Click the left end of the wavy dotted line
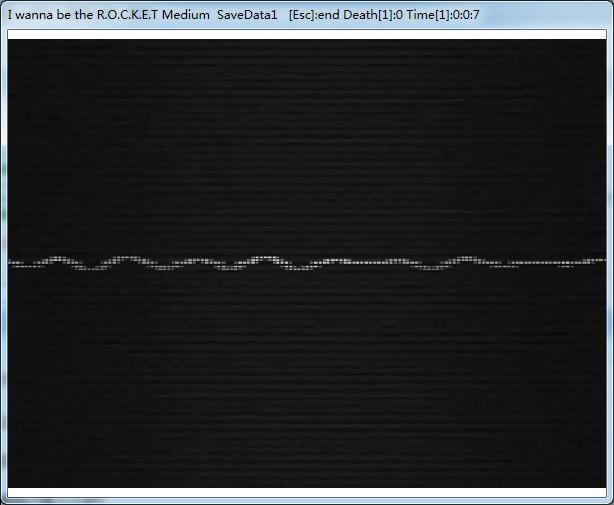This screenshot has height=505, width=614. [12, 264]
